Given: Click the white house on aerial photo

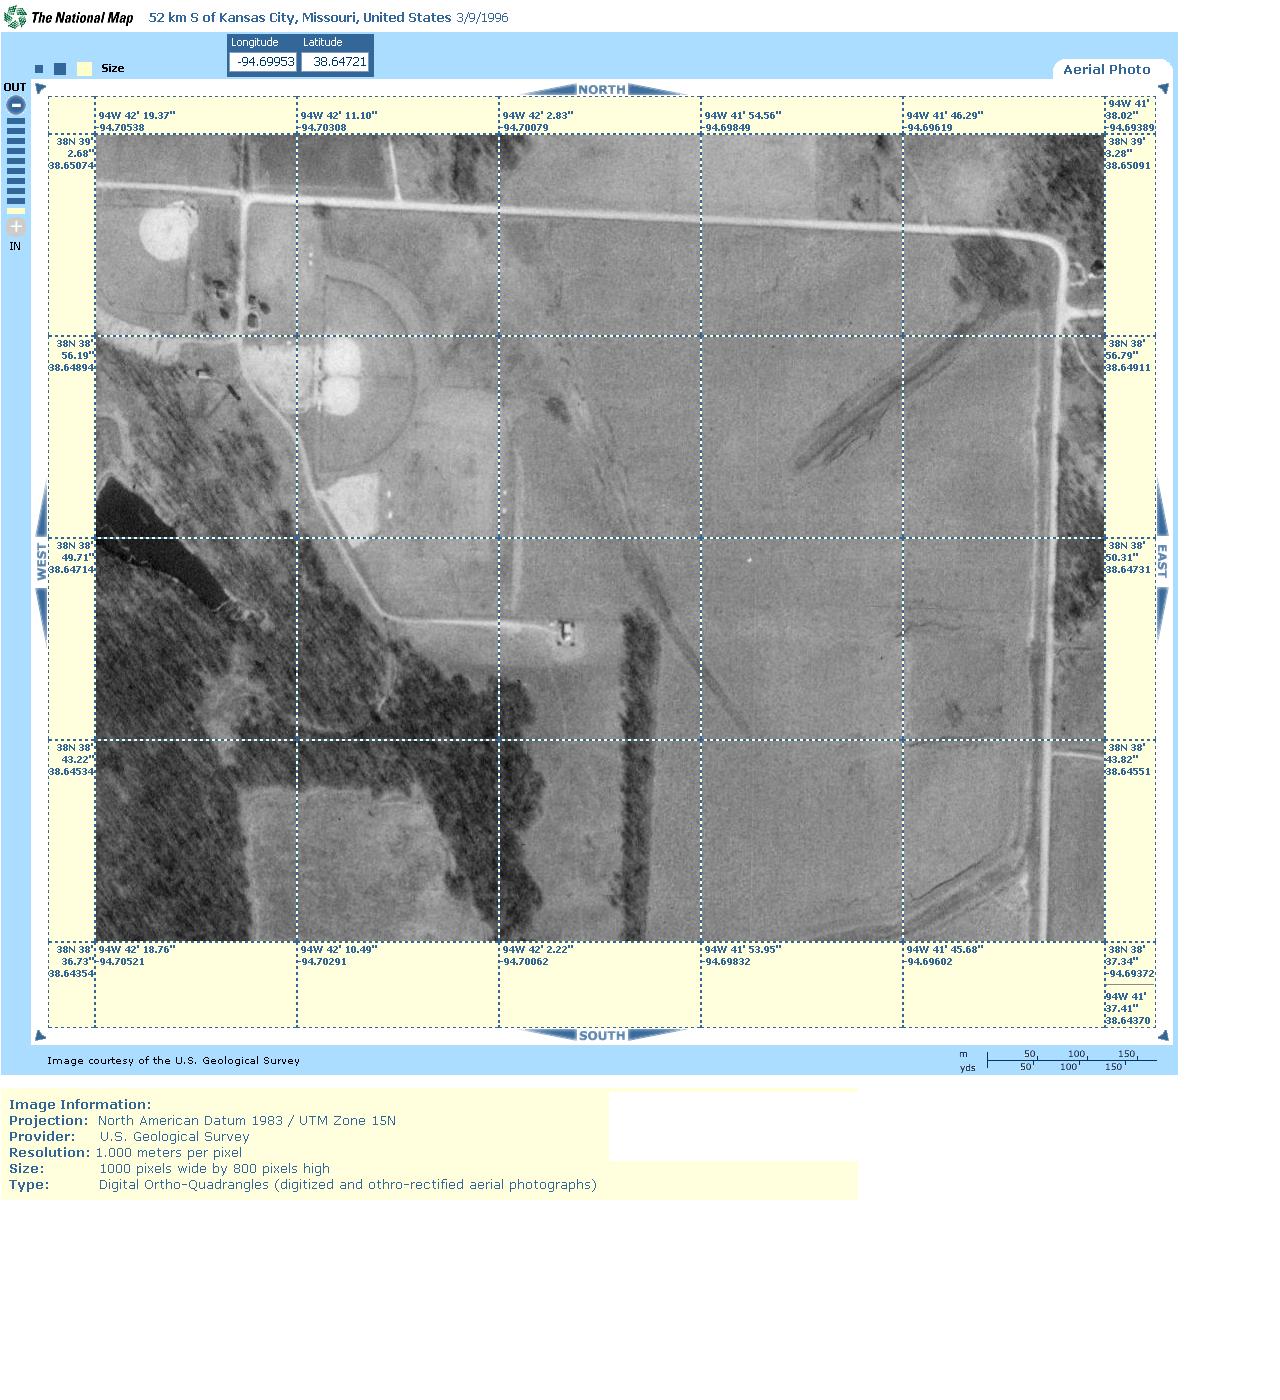Looking at the screenshot, I should (x=566, y=632).
